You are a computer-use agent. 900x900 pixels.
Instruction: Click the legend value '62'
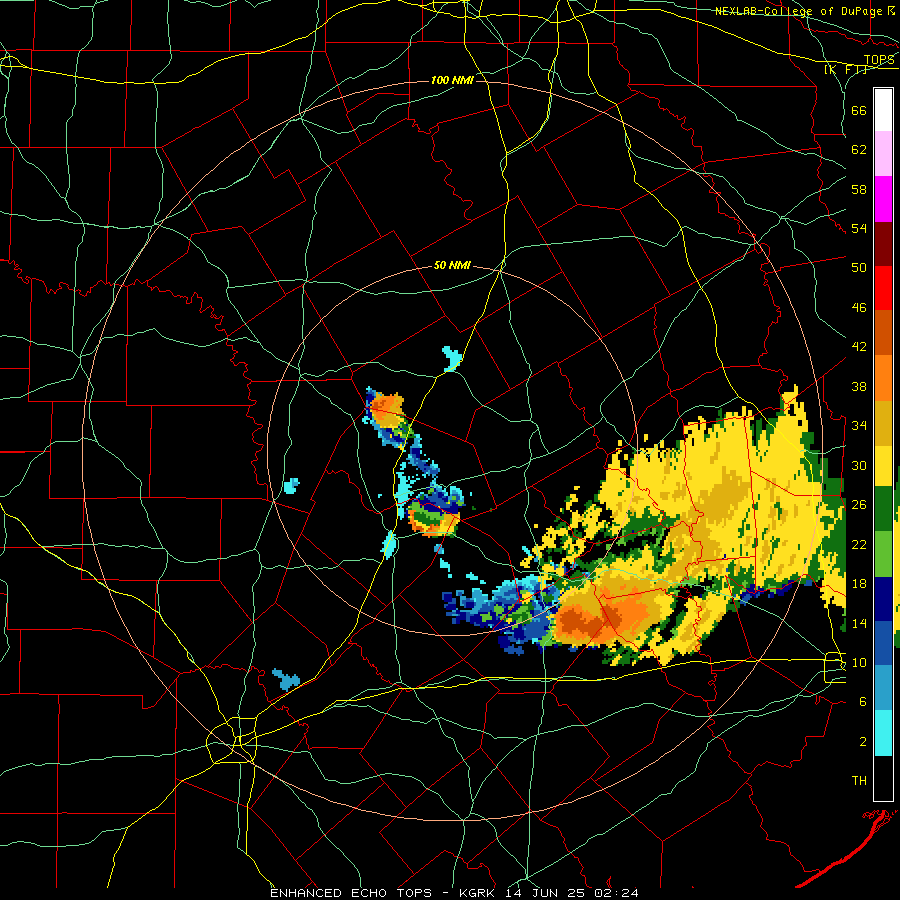[859, 150]
